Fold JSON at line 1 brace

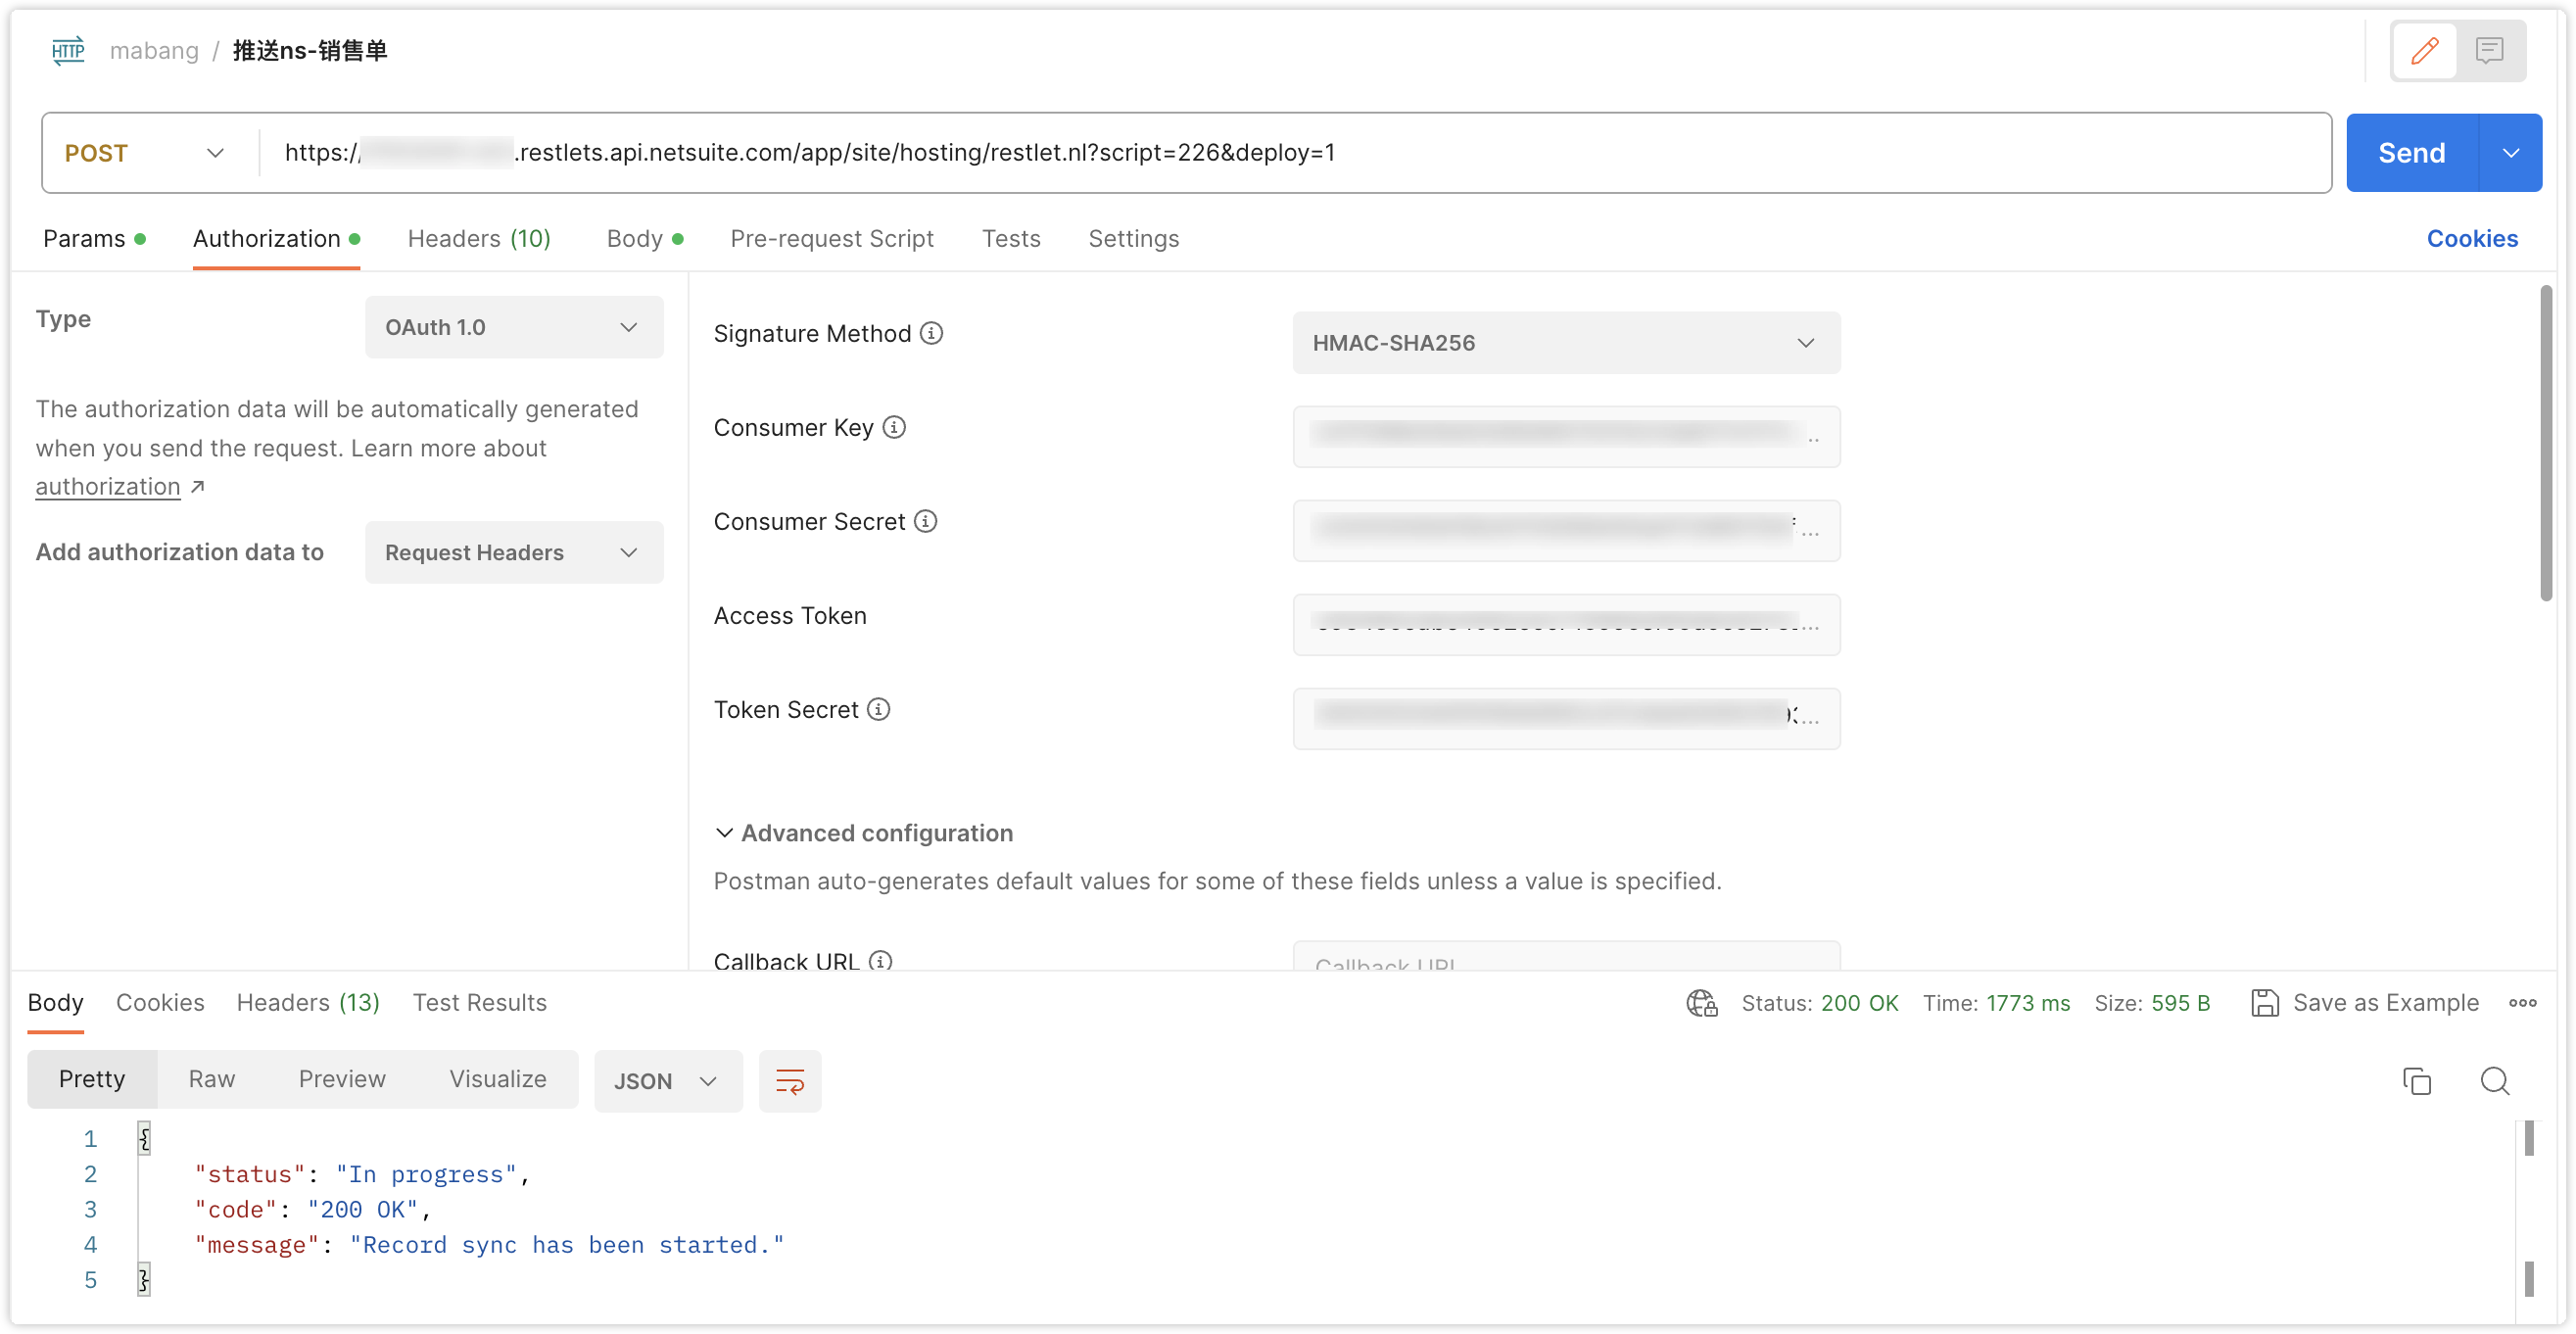click(144, 1139)
